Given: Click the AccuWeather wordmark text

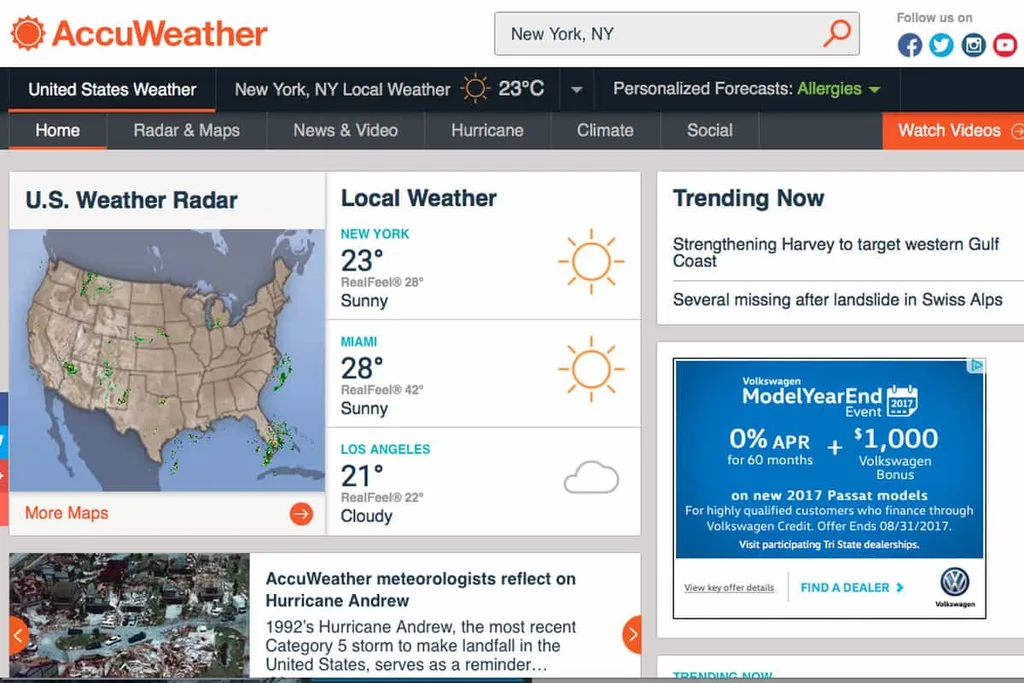Looking at the screenshot, I should click(159, 33).
